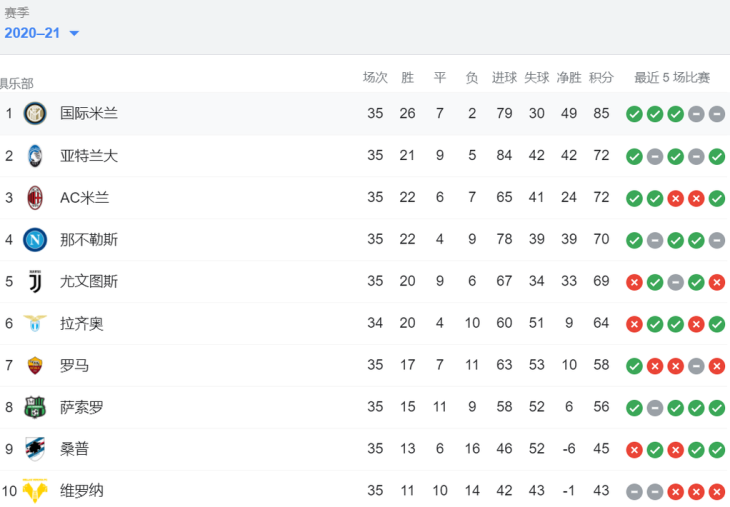Click 国际米兰's first green win indicator
This screenshot has width=730, height=507.
(634, 114)
